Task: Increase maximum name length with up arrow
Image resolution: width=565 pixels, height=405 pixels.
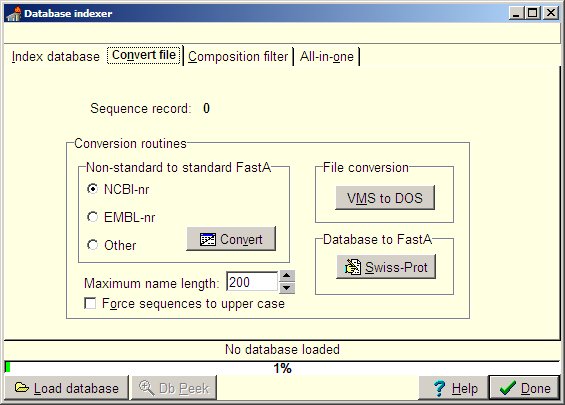Action: pos(287,276)
